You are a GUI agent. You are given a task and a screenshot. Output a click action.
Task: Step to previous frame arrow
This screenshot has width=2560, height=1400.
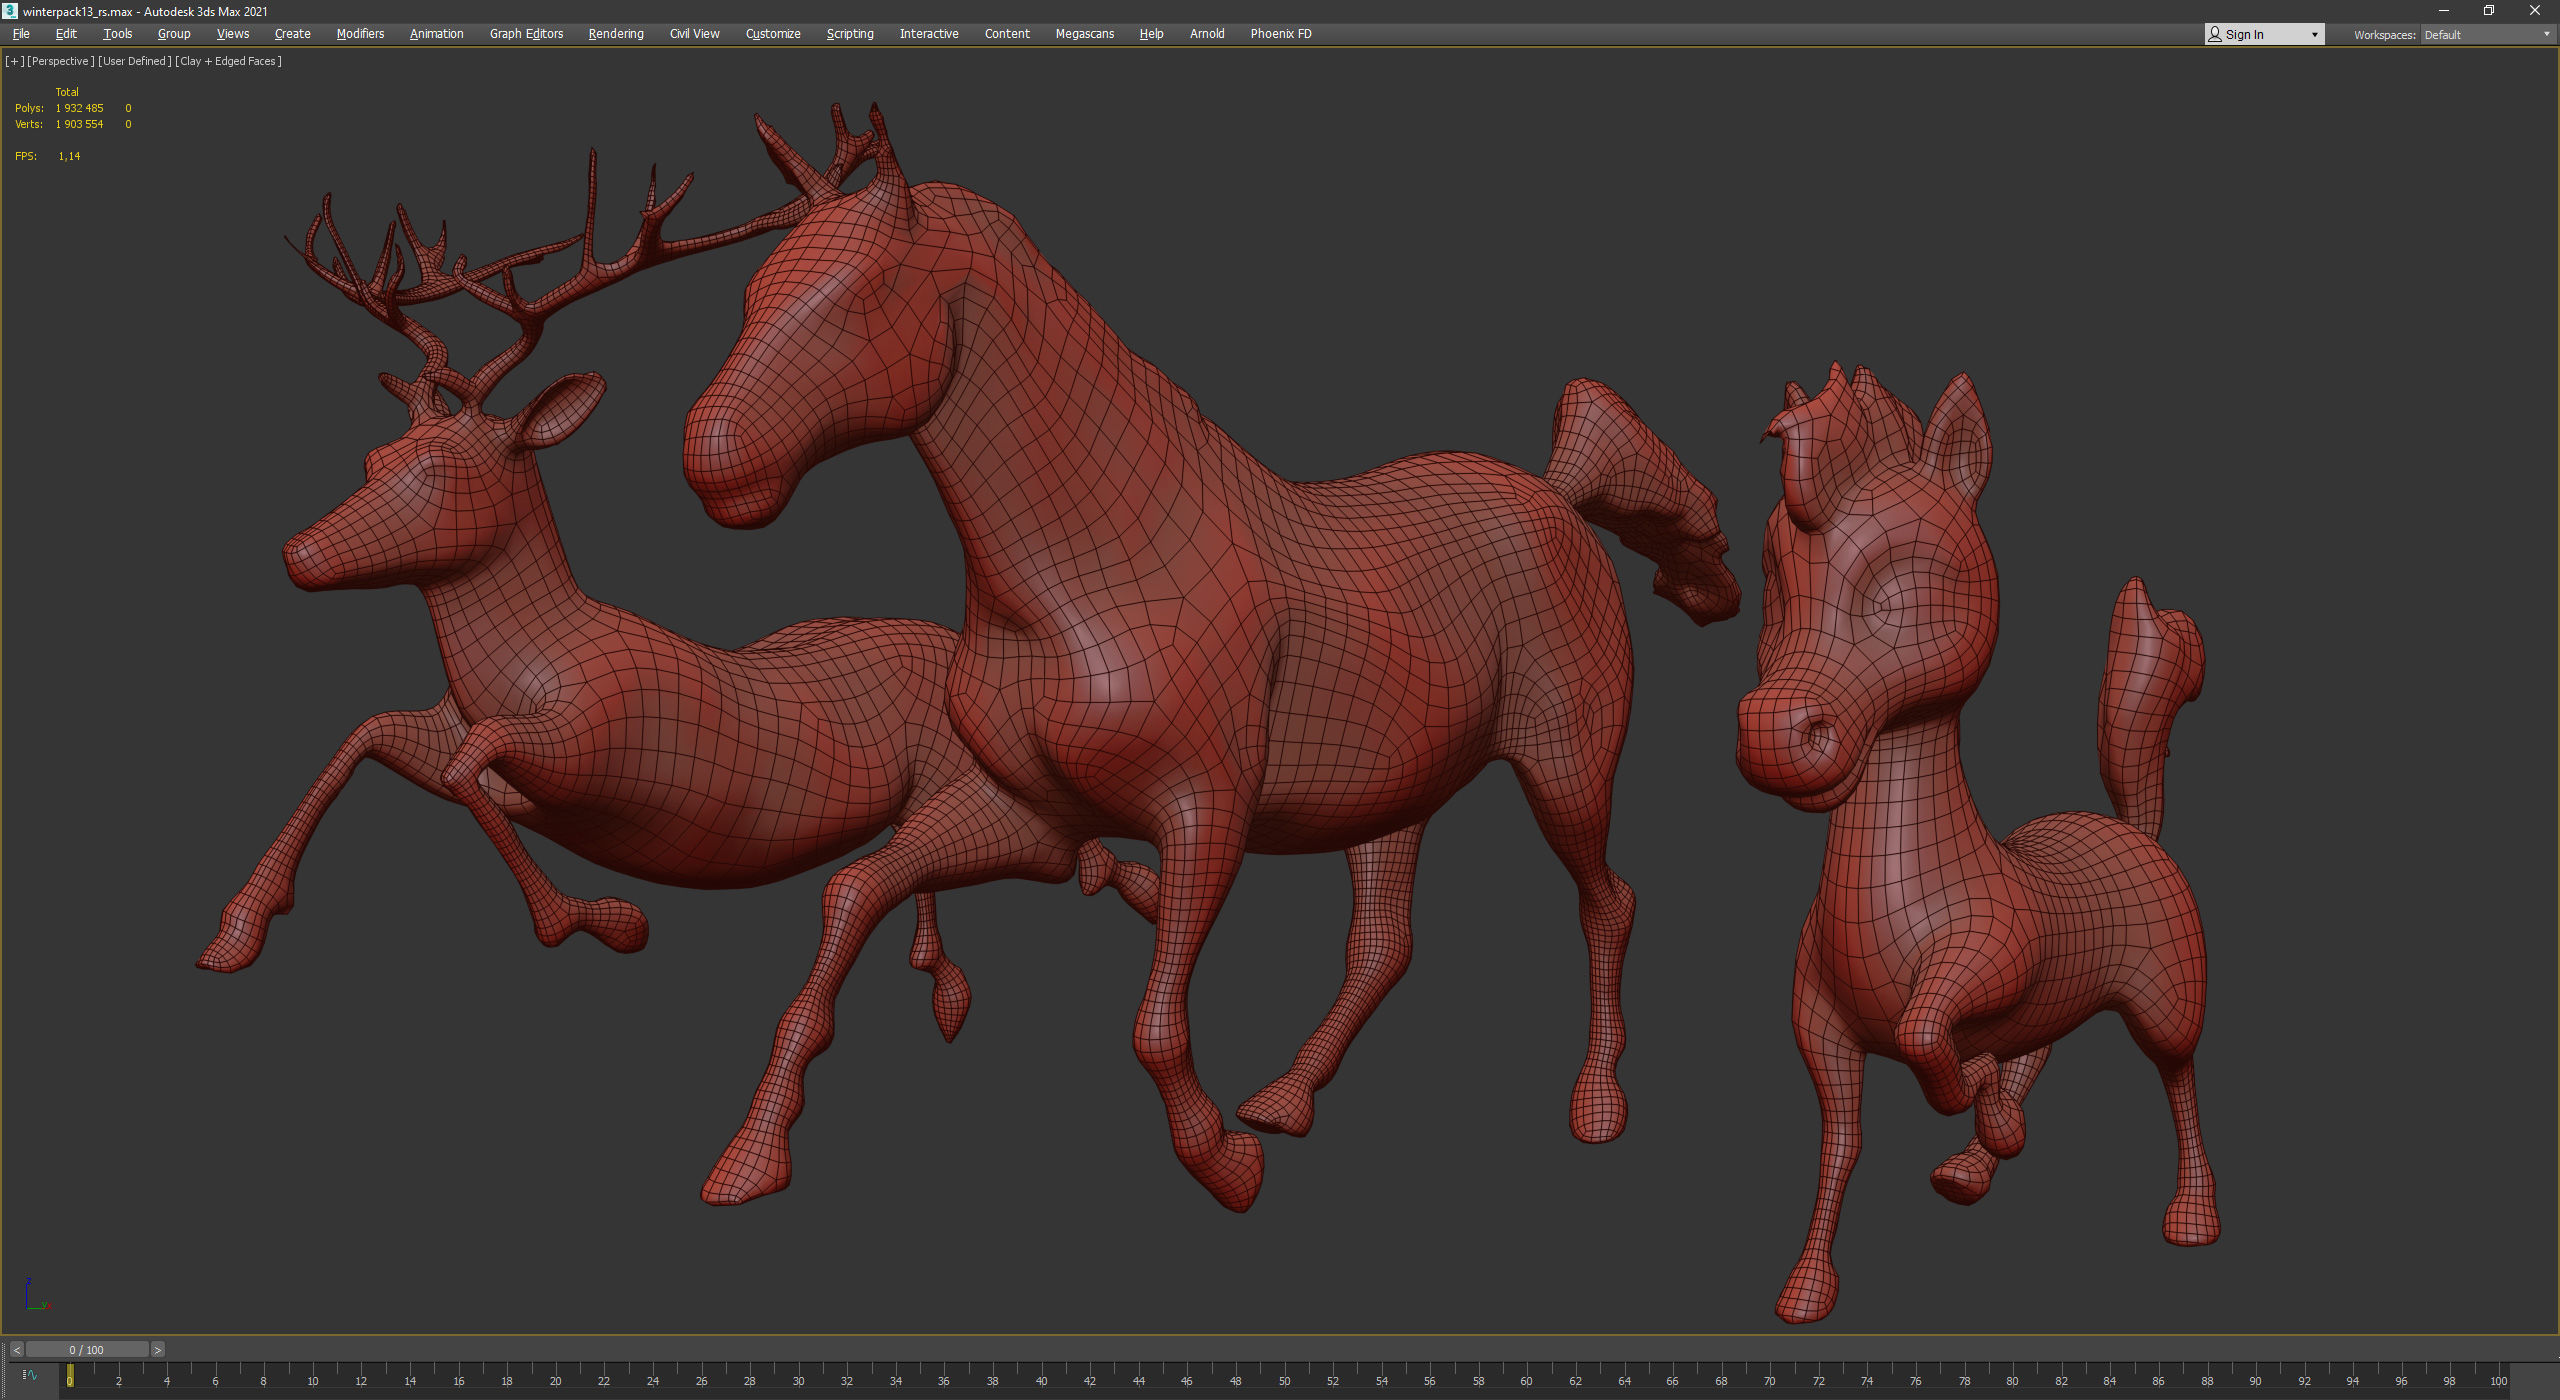pyautogui.click(x=17, y=1350)
